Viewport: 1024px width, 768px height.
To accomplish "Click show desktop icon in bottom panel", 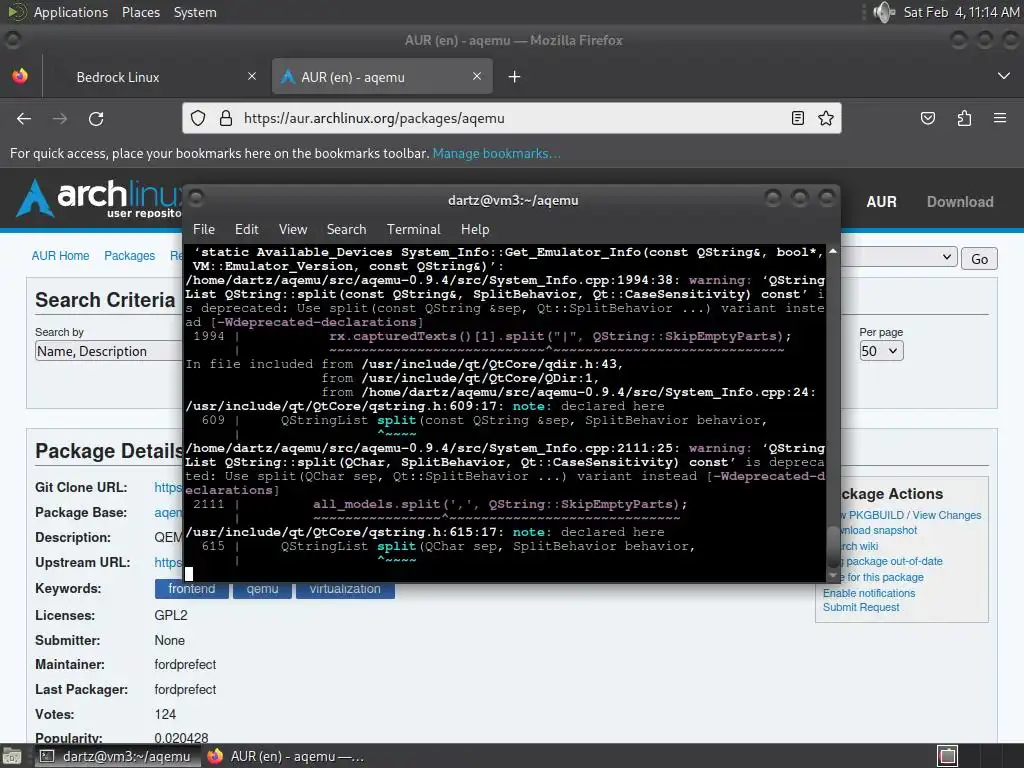I will click(11, 756).
